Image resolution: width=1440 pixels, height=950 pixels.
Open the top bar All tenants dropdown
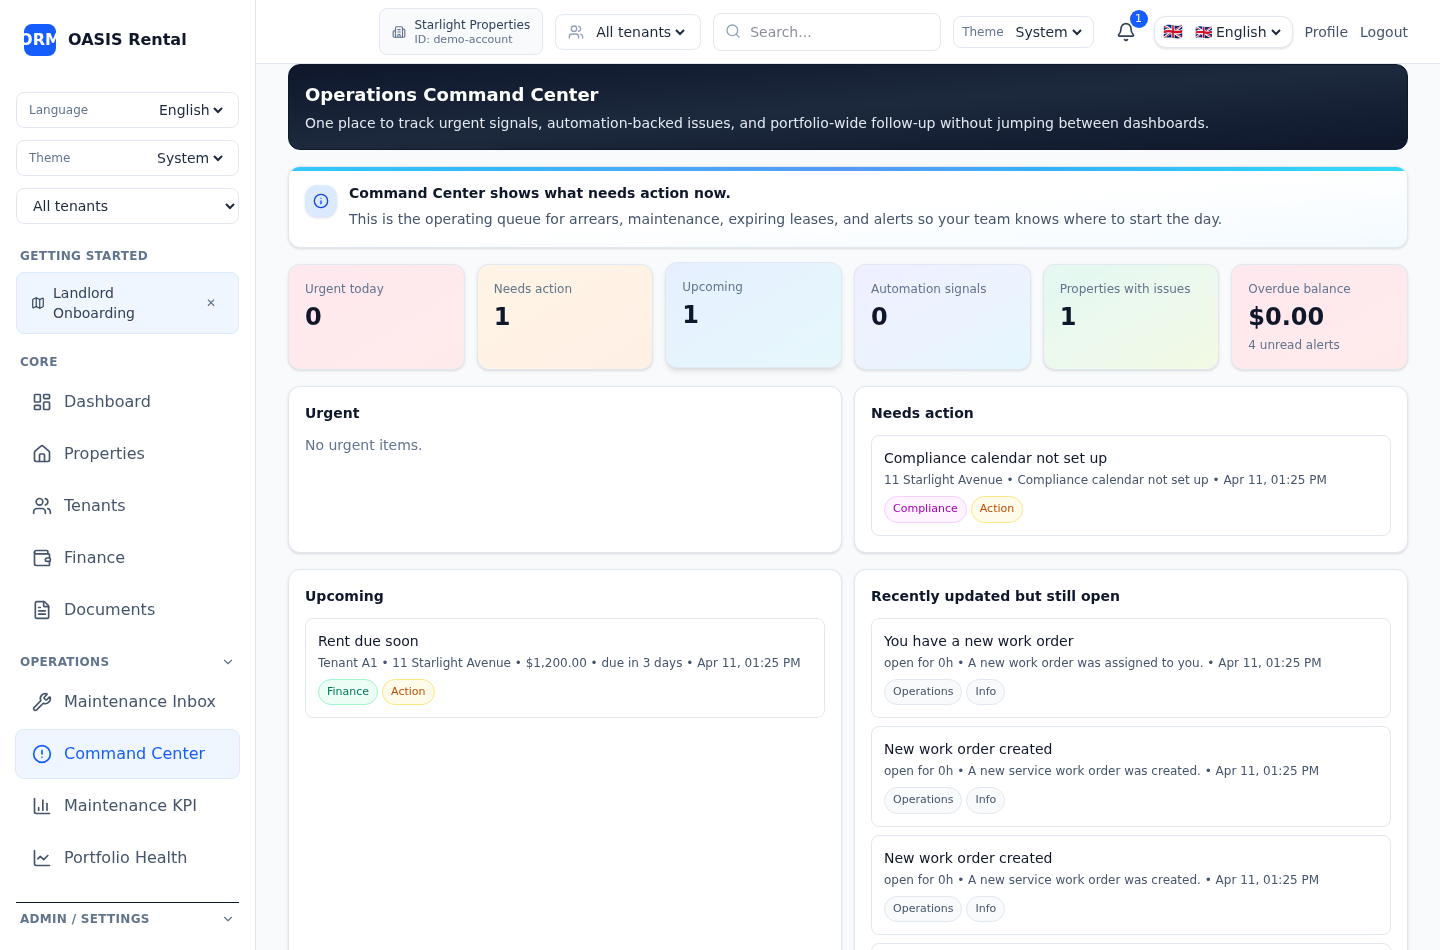click(x=628, y=32)
